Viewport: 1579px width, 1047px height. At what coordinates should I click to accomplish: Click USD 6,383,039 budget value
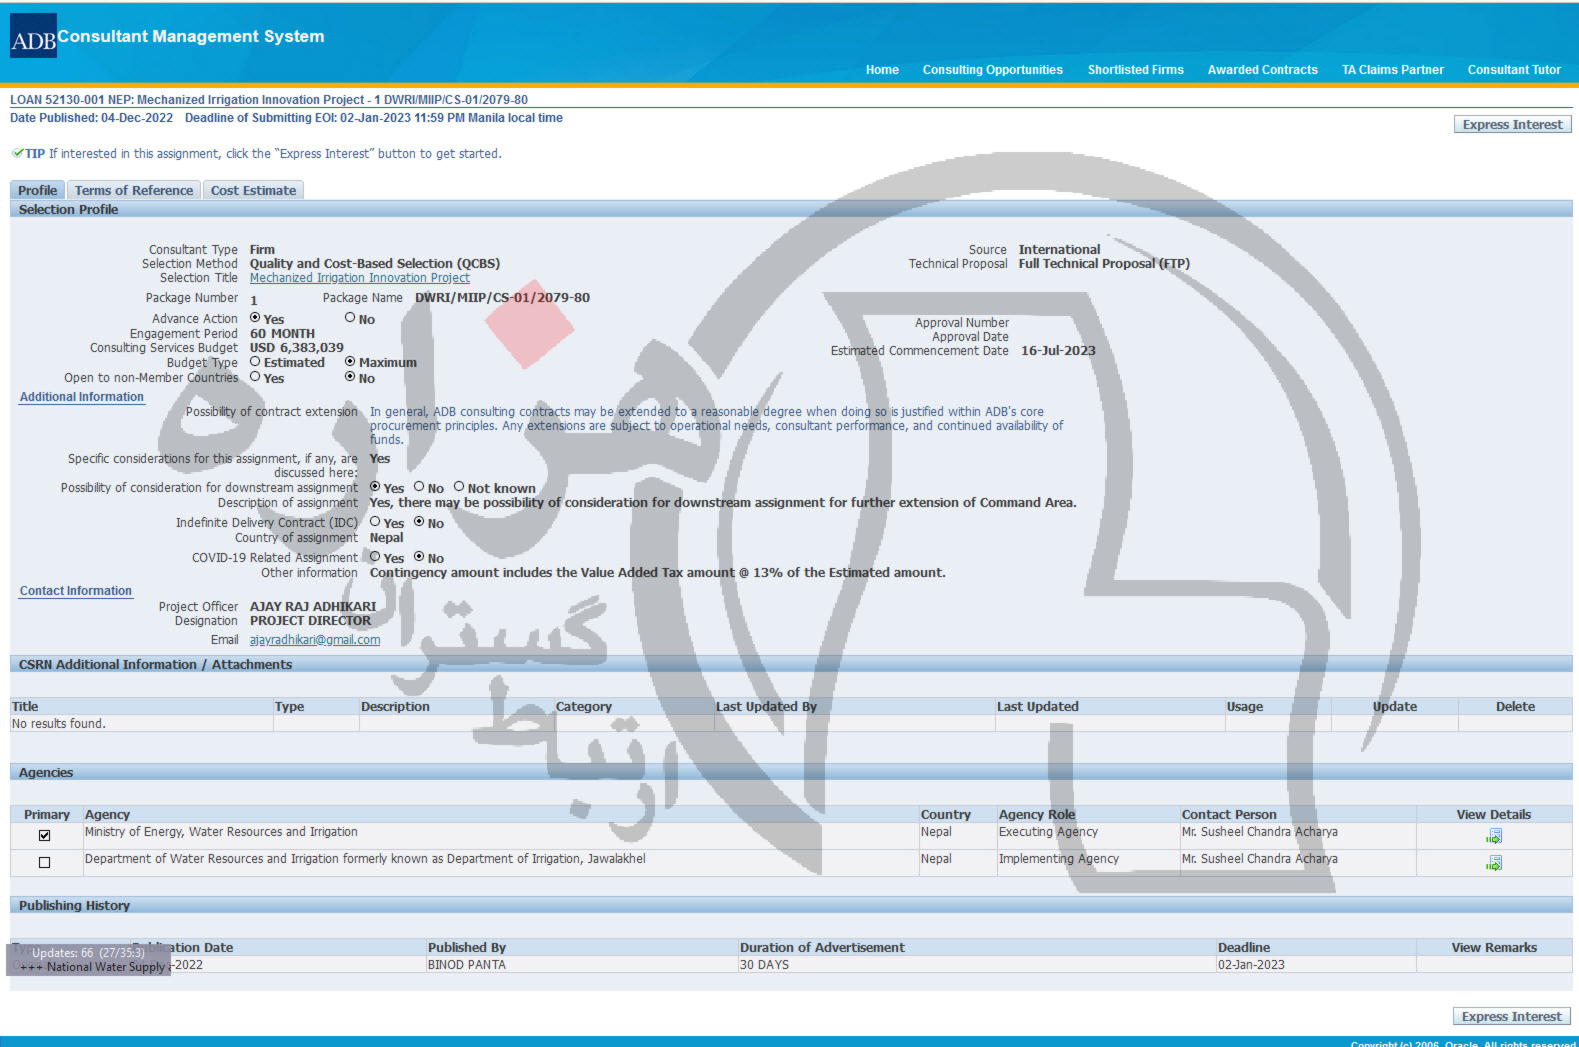point(297,348)
